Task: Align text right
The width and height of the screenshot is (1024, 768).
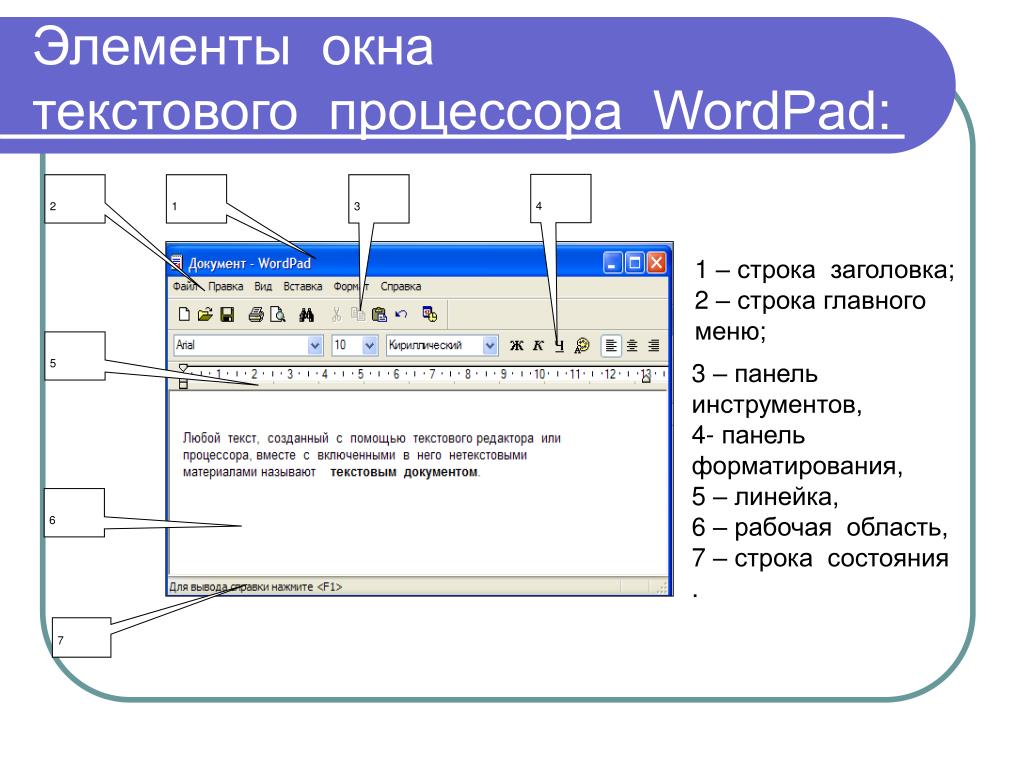Action: (654, 345)
